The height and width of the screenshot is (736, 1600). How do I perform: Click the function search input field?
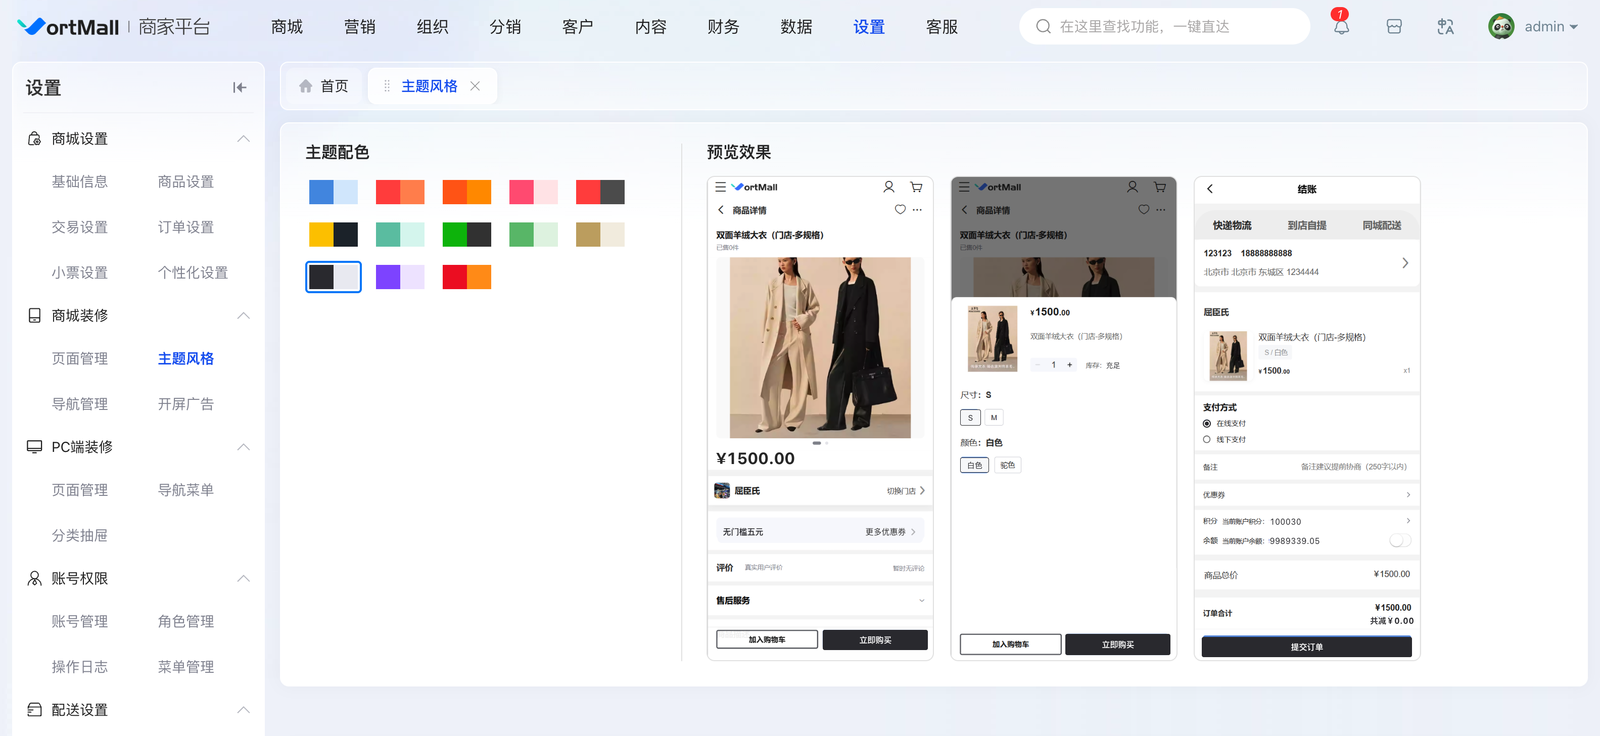click(x=1165, y=27)
